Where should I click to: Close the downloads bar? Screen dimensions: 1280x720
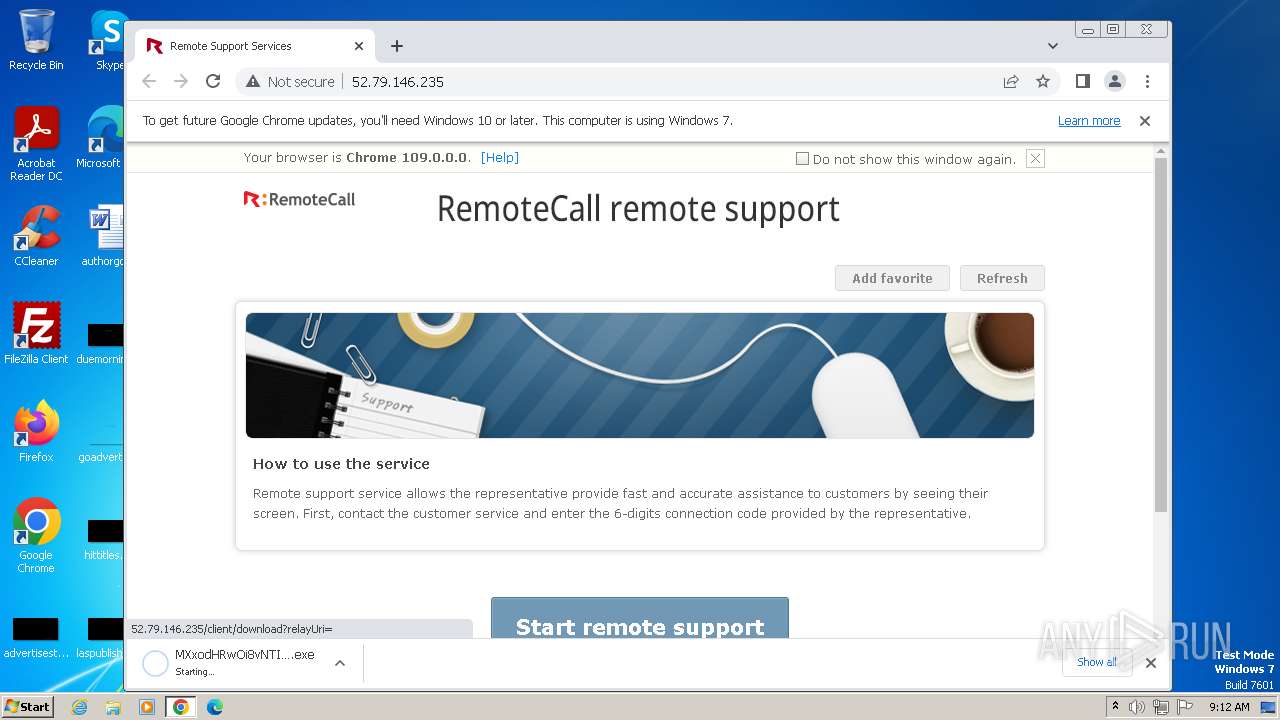(x=1151, y=663)
